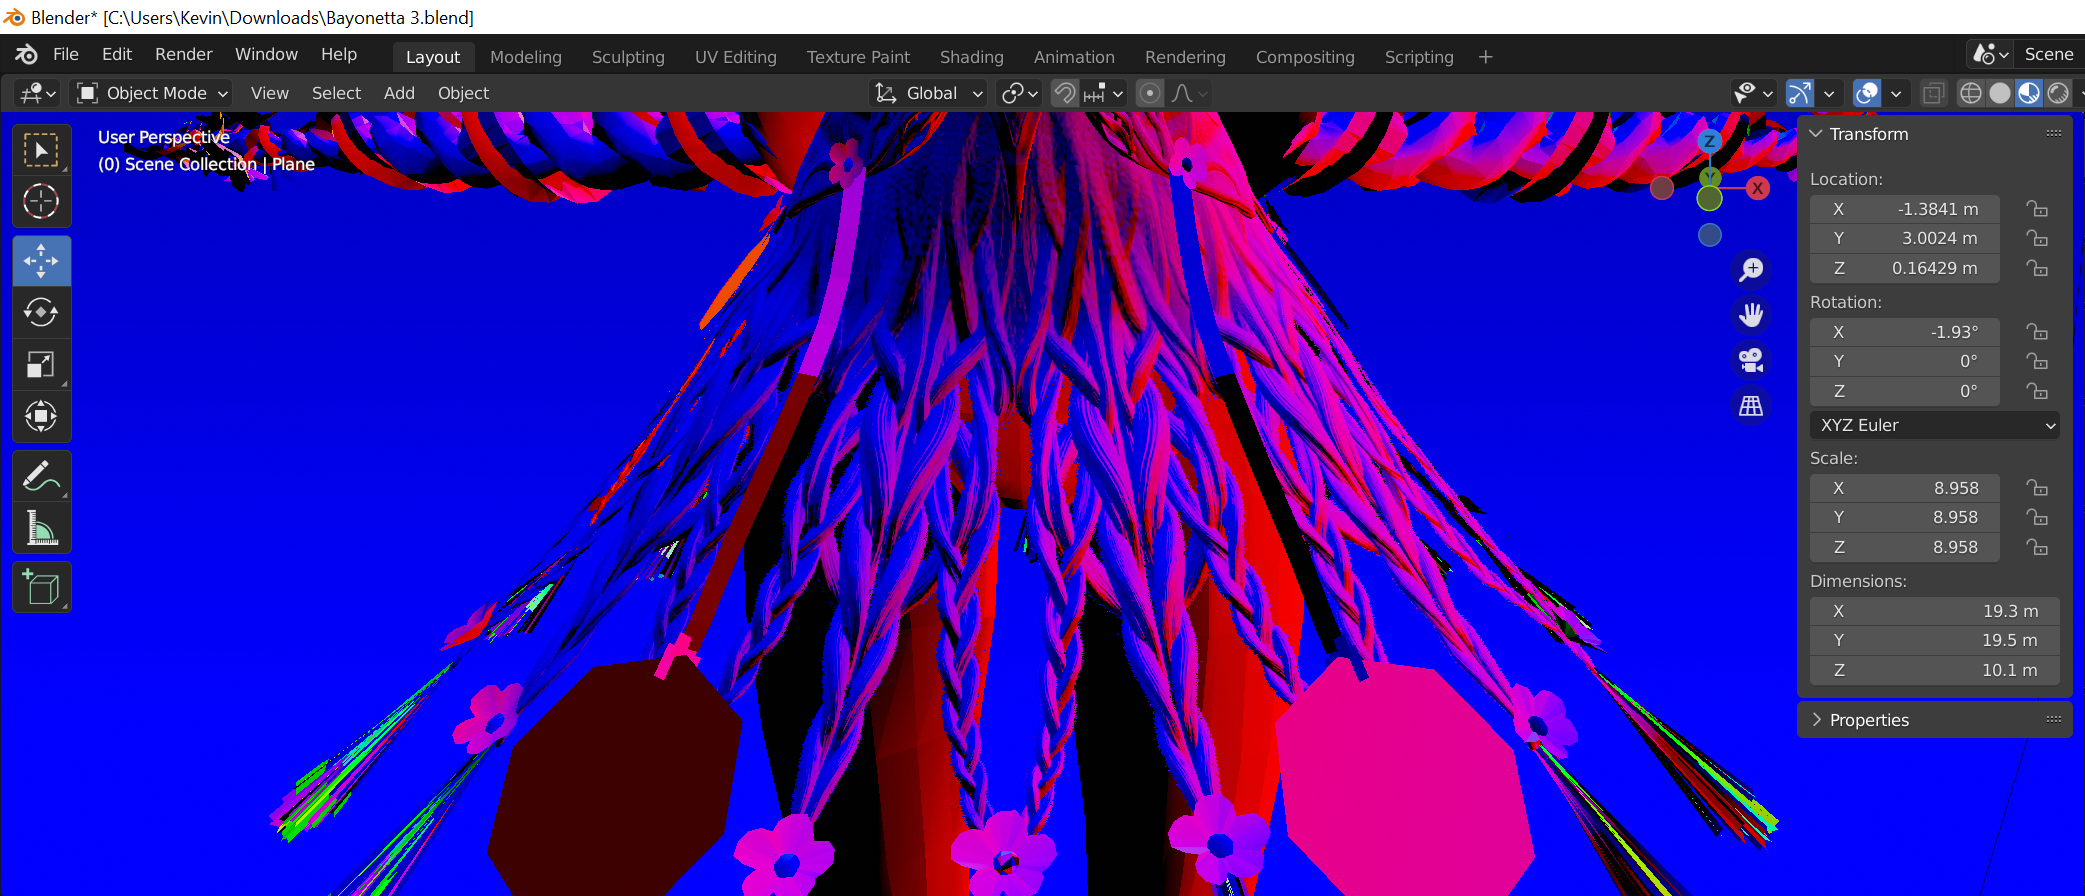Click the Rotation X value field
This screenshot has height=896, width=2085.
click(x=1904, y=332)
